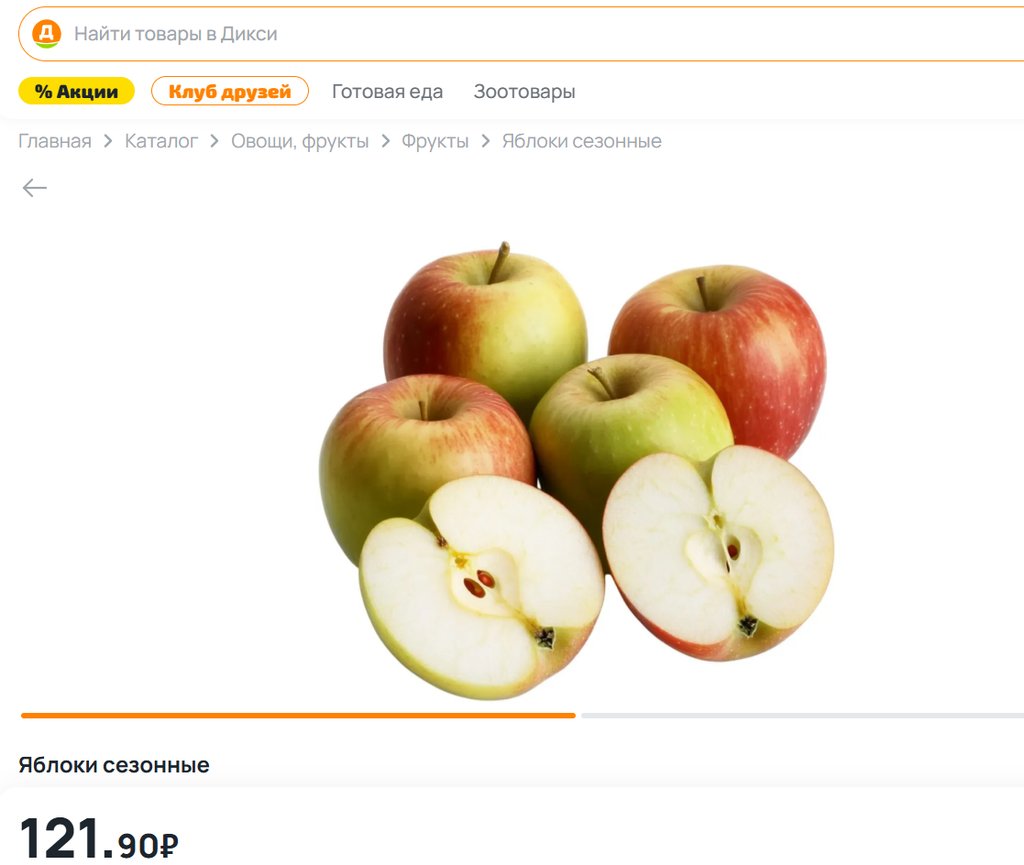Click the Dixy logo icon in search bar
This screenshot has height=865, width=1024.
(46, 33)
